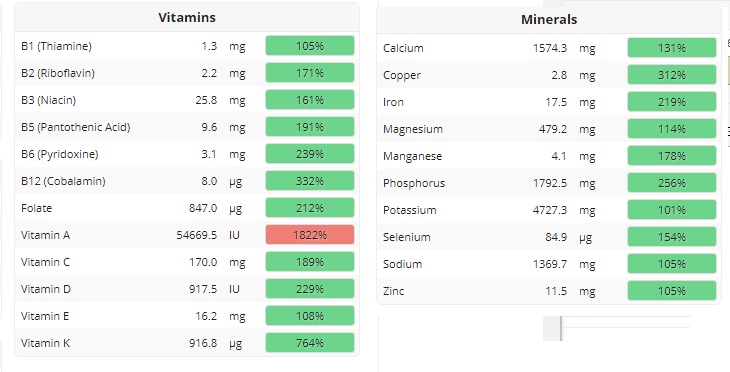Click the Magnesium 479.2 value
This screenshot has height=372, width=730.
pyautogui.click(x=553, y=129)
